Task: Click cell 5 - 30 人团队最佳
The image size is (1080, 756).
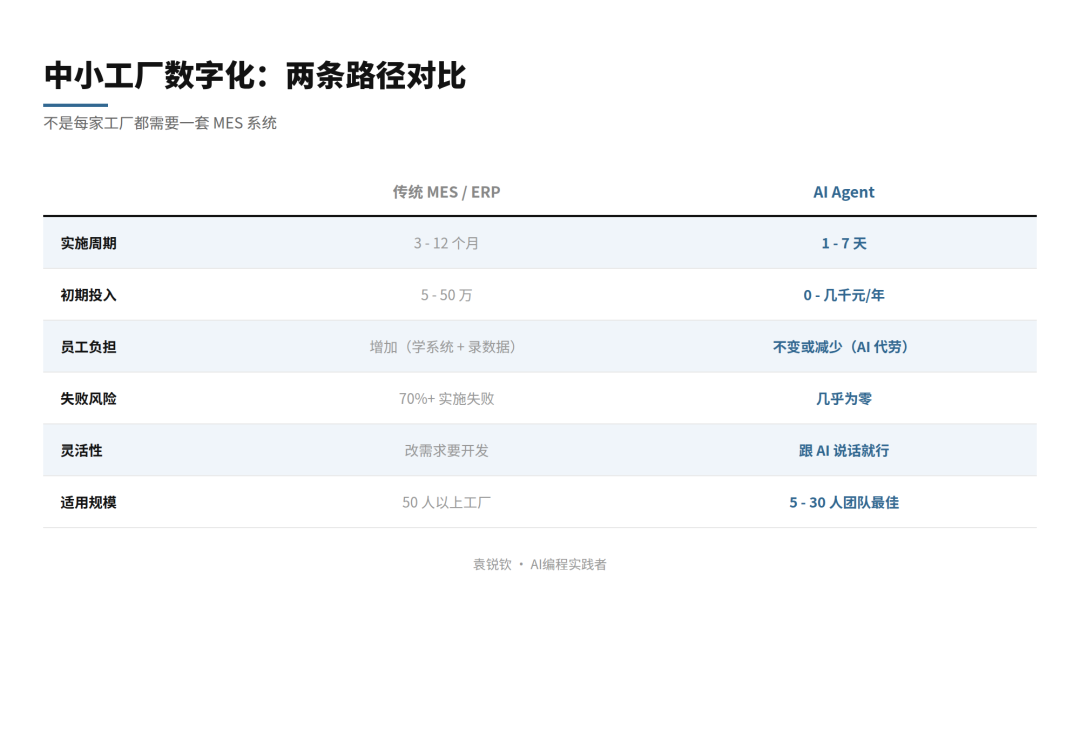Action: click(844, 503)
